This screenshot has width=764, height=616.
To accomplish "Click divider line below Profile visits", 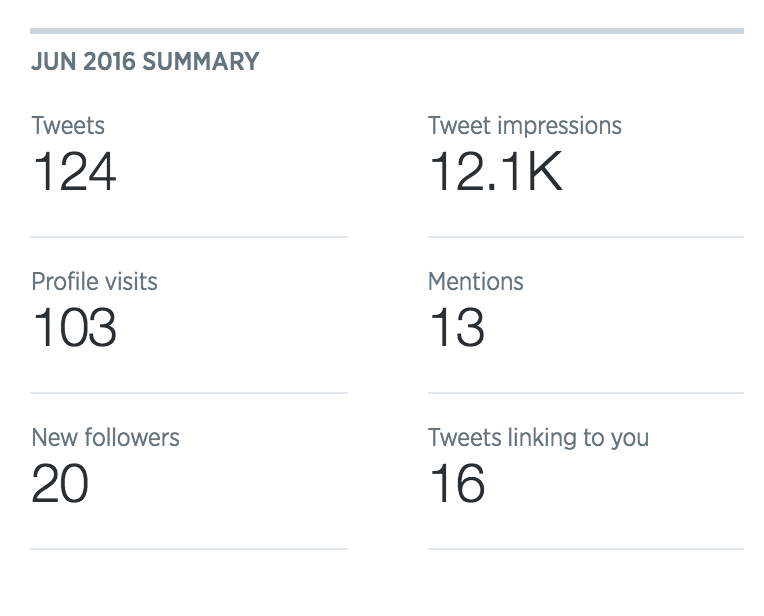I will 189,393.
